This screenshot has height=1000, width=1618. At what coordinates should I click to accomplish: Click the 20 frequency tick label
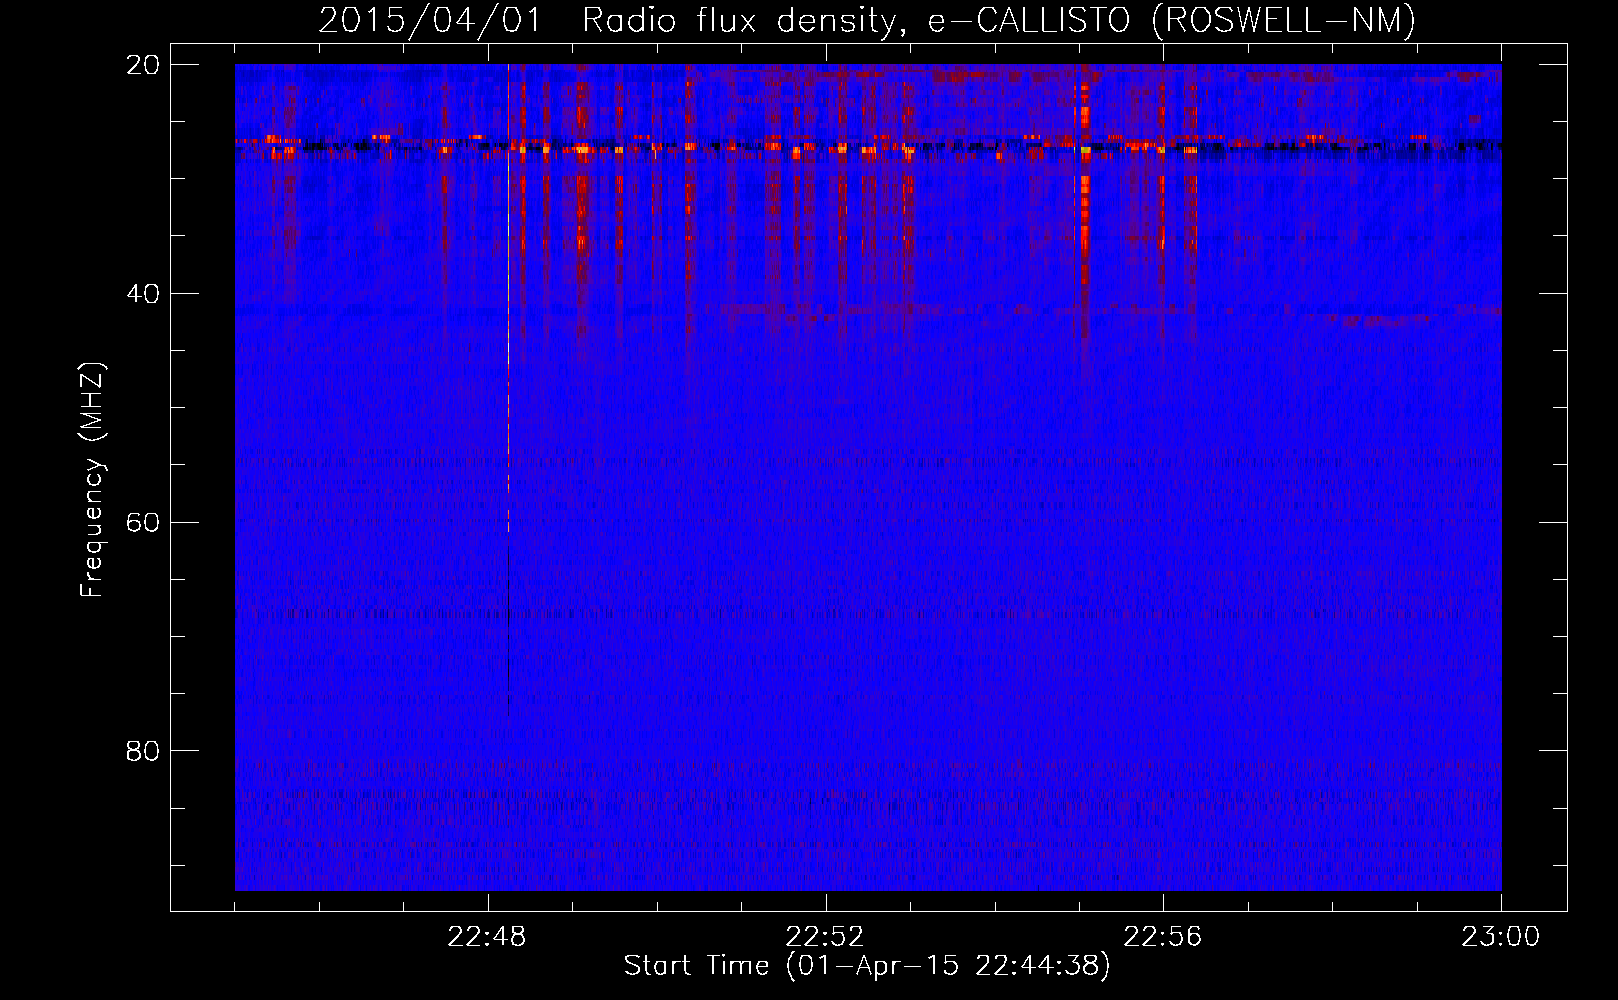143,65
